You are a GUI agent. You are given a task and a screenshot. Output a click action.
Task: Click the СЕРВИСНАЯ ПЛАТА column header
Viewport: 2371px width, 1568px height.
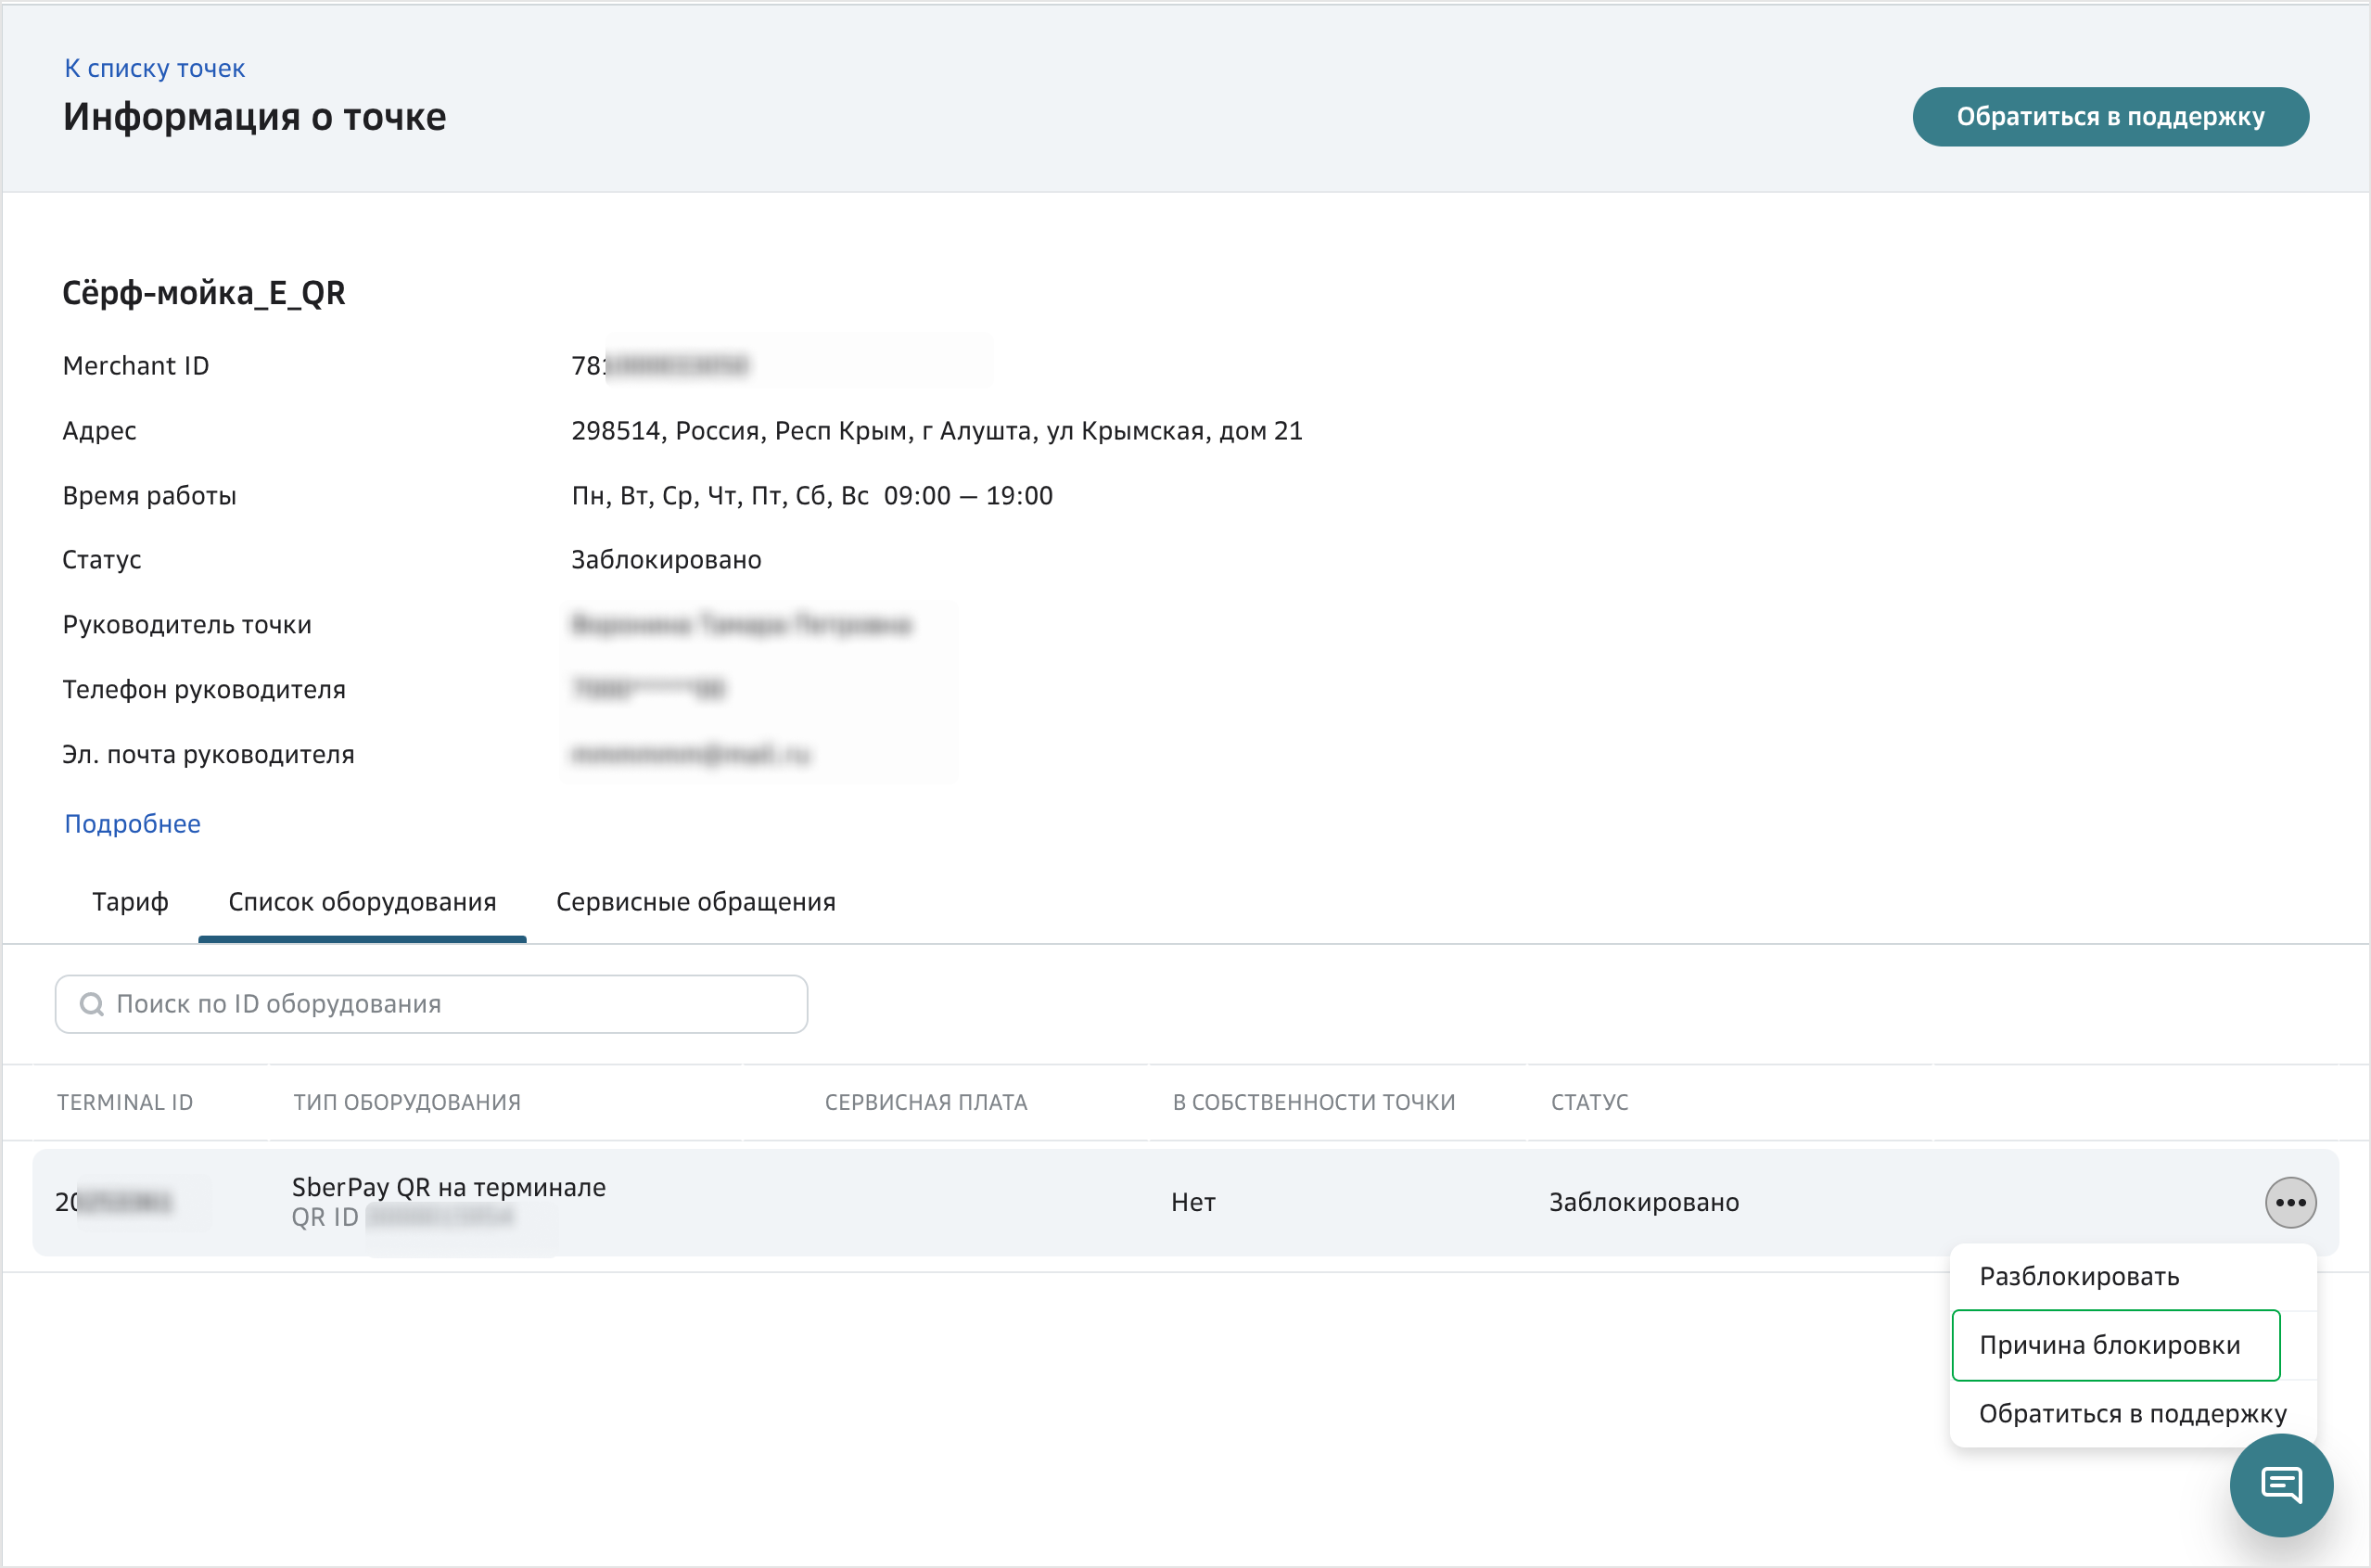coord(925,1102)
